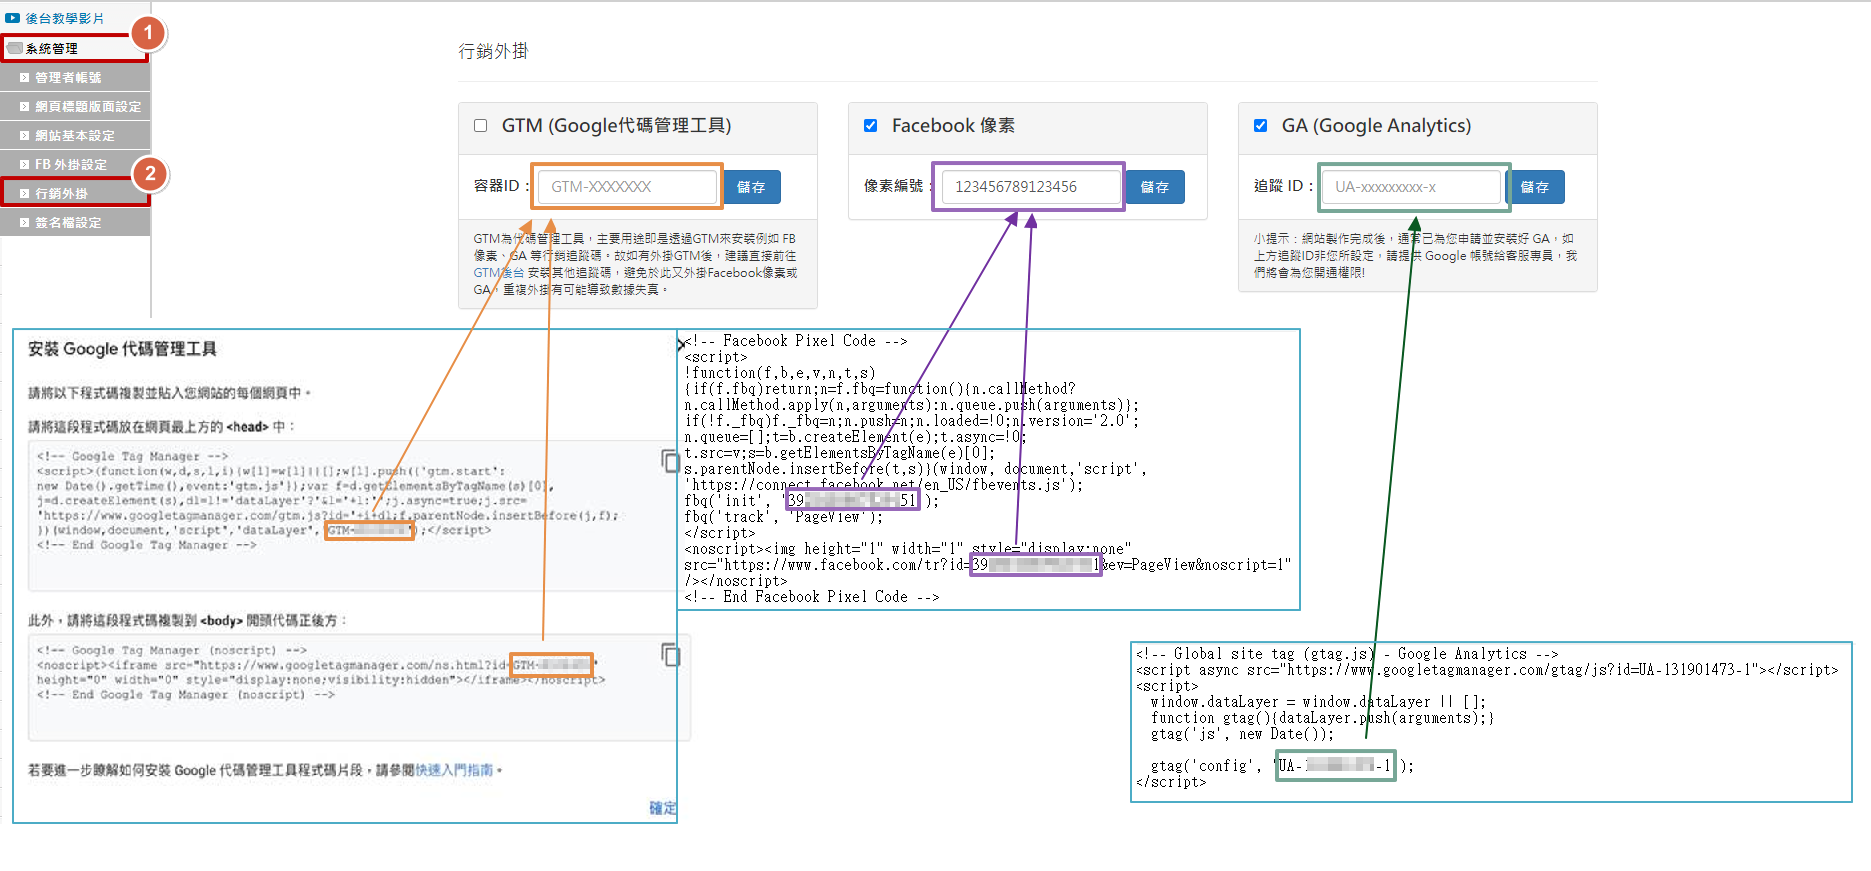Image resolution: width=1871 pixels, height=871 pixels.
Task: Click the GTM 容器ID input field
Action: (627, 187)
